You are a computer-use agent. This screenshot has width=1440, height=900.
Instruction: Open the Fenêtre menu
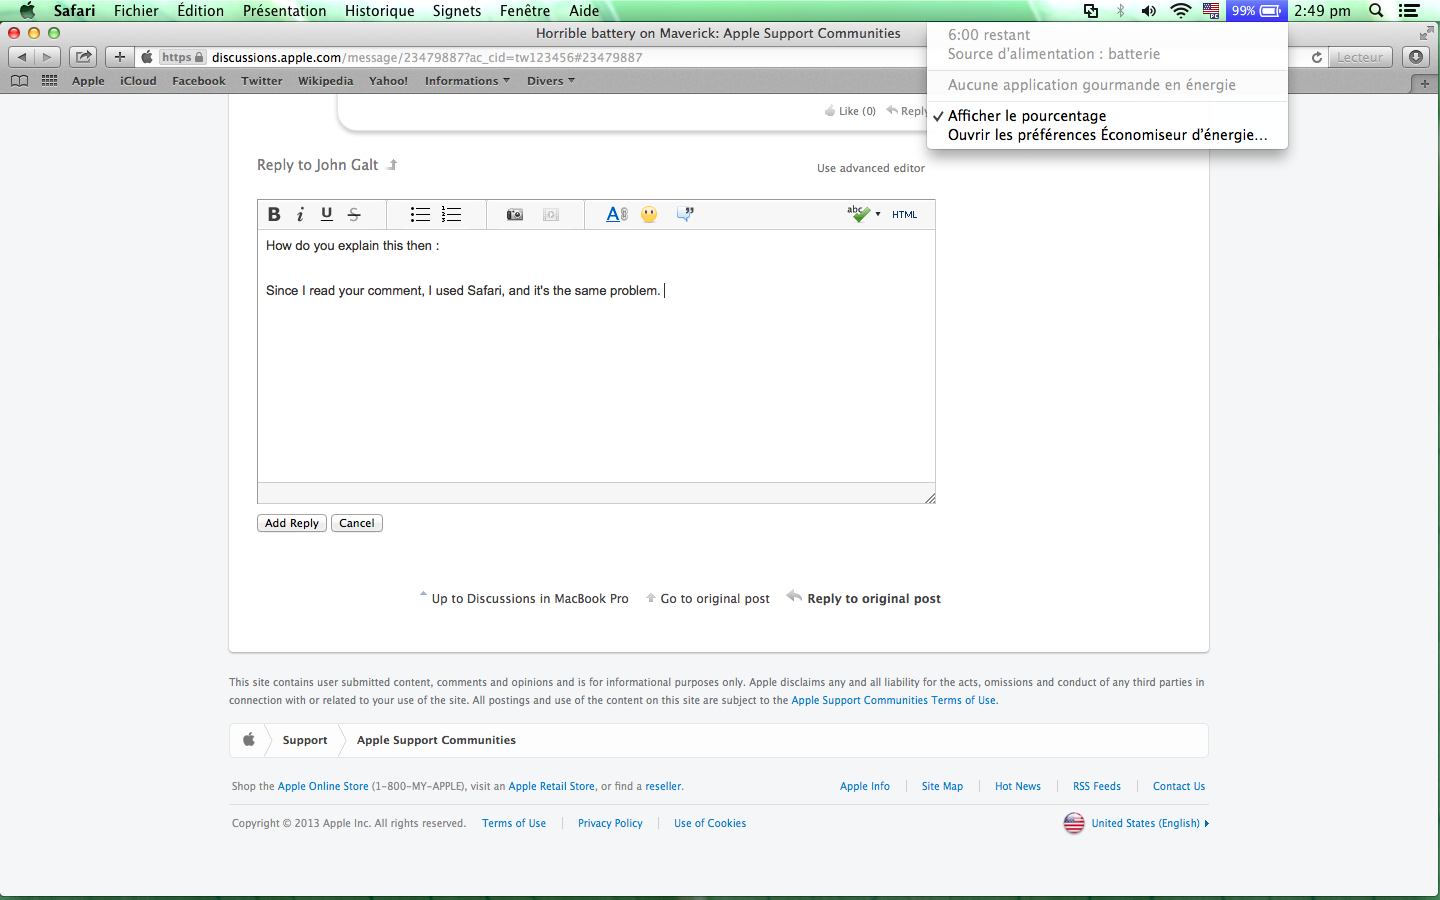tap(525, 11)
